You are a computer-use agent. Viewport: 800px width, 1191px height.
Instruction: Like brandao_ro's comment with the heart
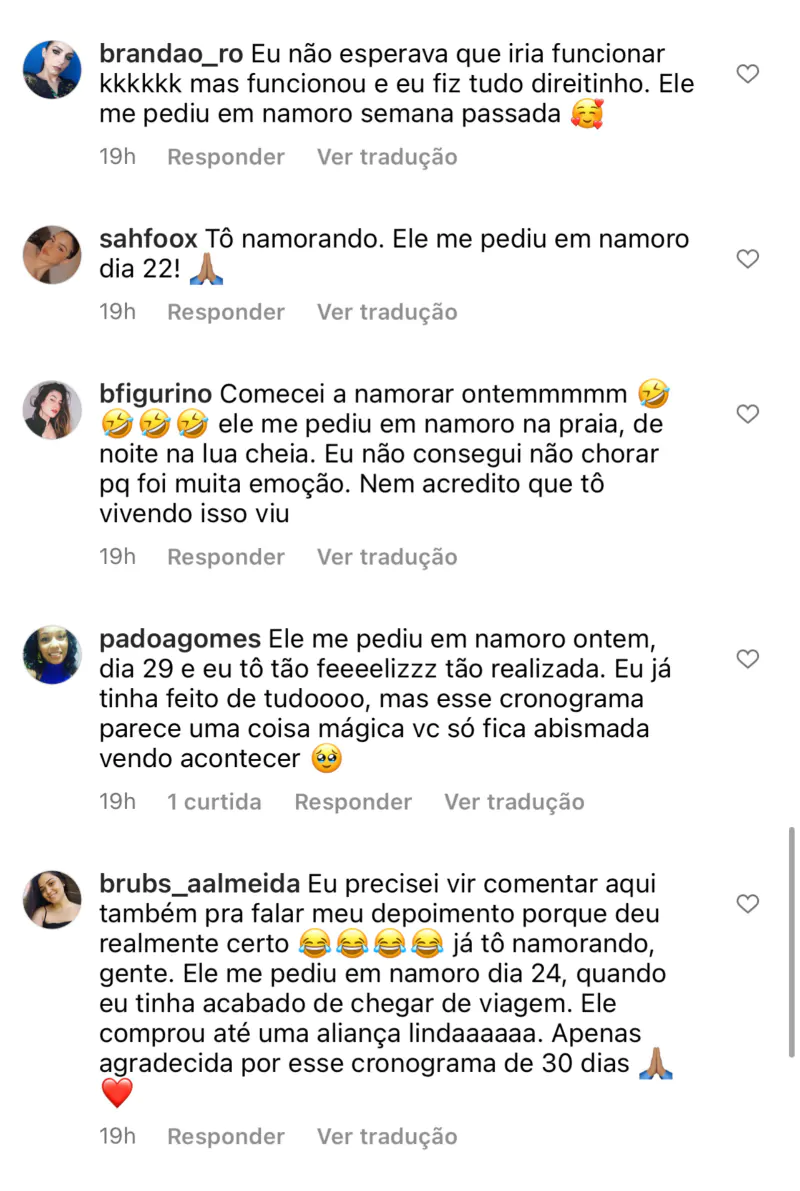point(747,74)
